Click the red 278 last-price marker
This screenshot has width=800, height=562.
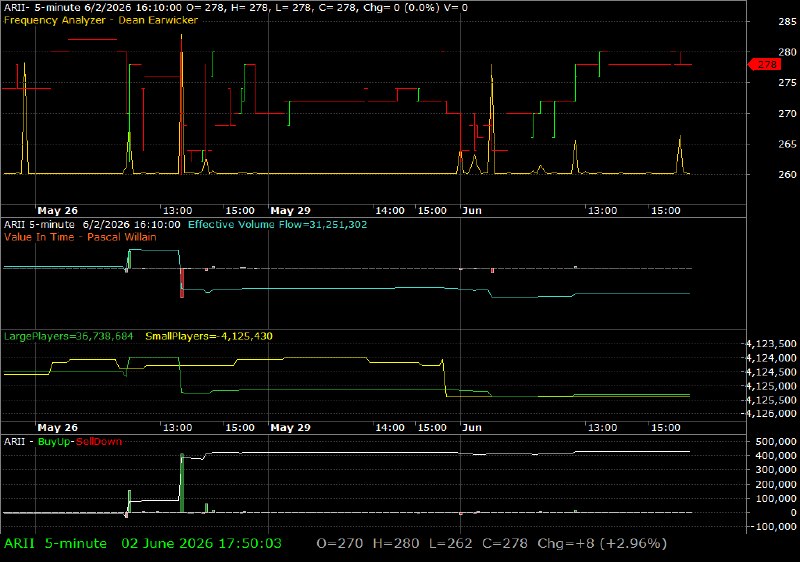pos(765,64)
